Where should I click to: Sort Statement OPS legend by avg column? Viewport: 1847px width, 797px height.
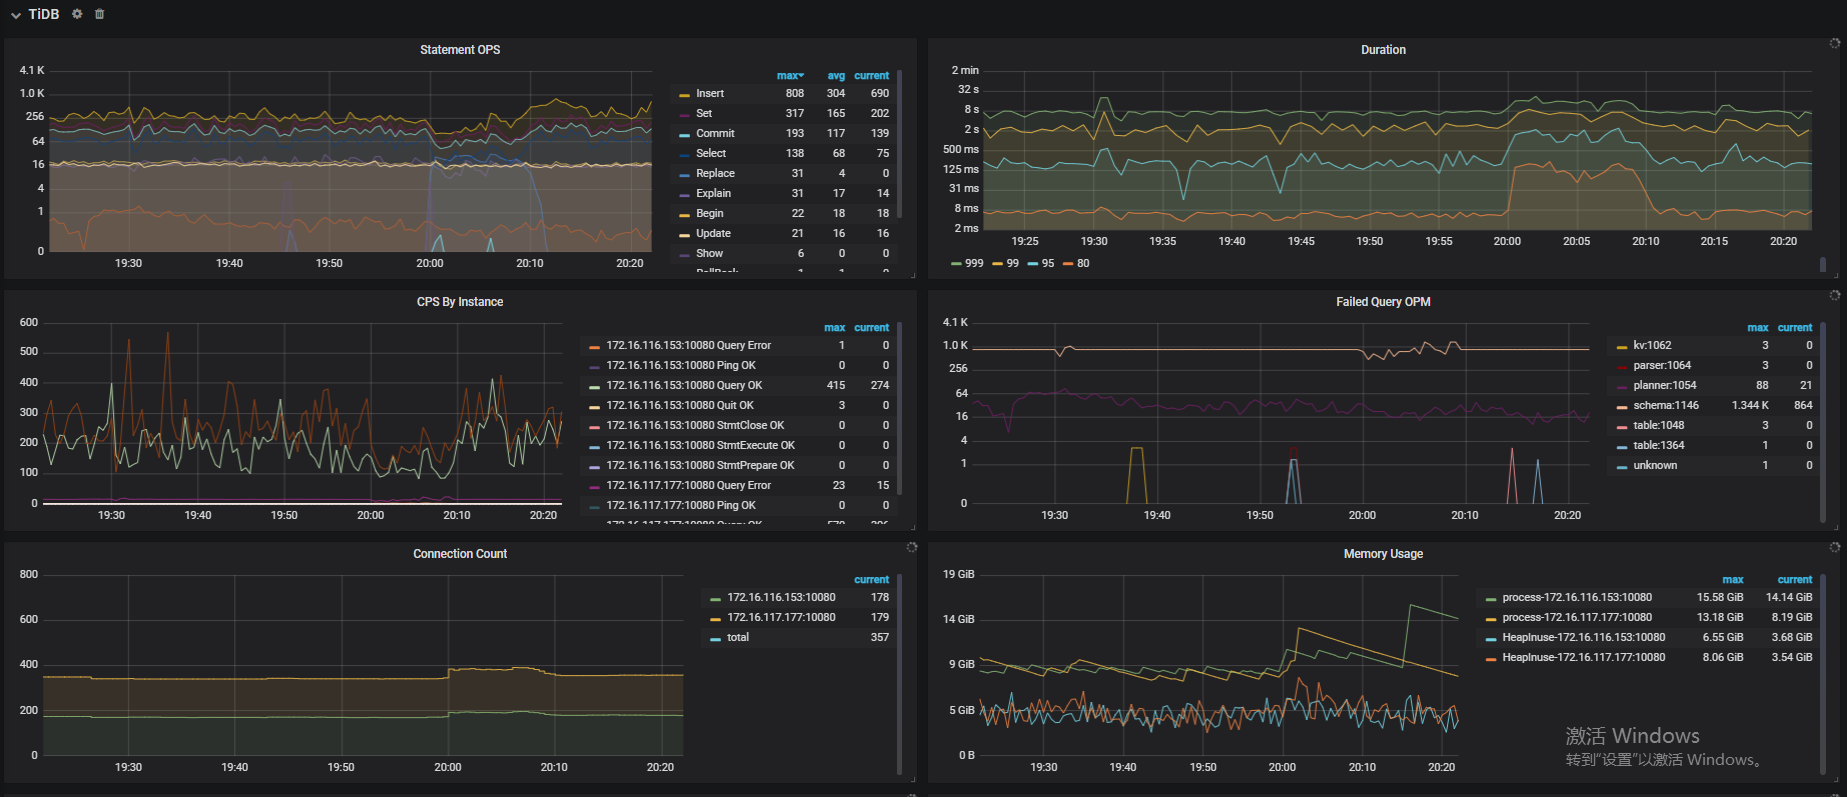tap(835, 76)
